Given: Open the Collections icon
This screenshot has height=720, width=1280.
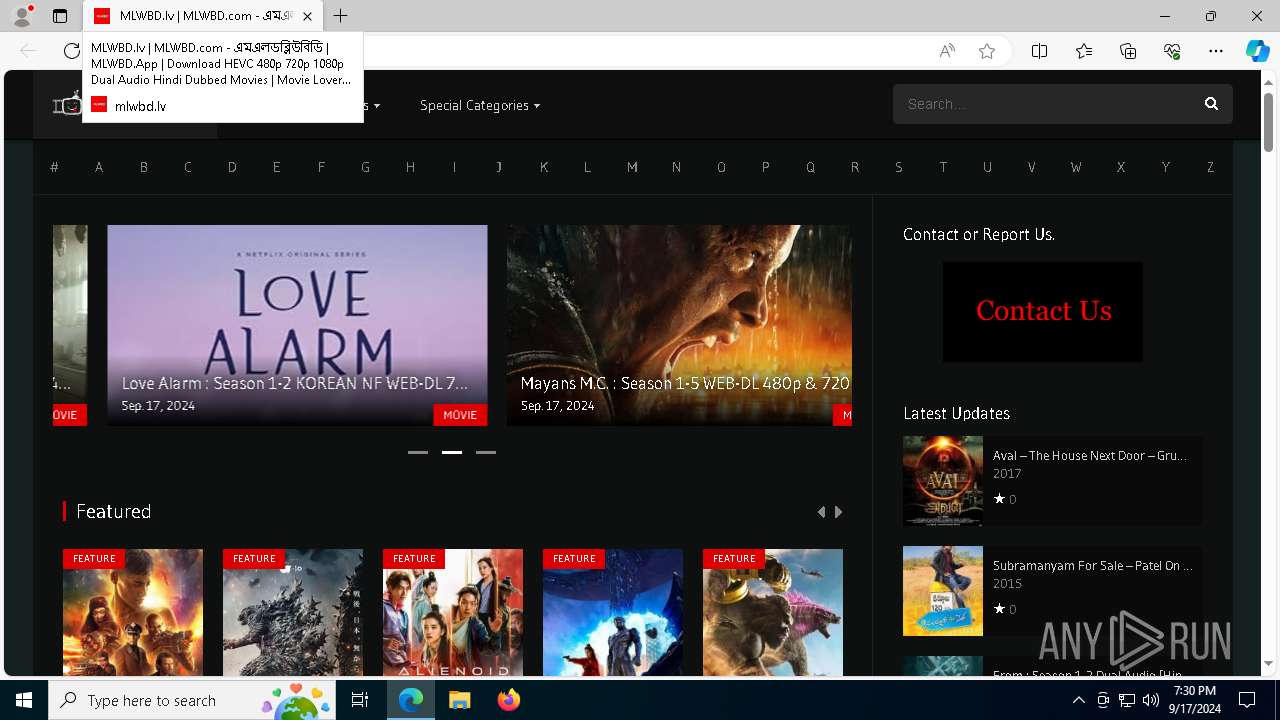Looking at the screenshot, I should (x=1128, y=51).
